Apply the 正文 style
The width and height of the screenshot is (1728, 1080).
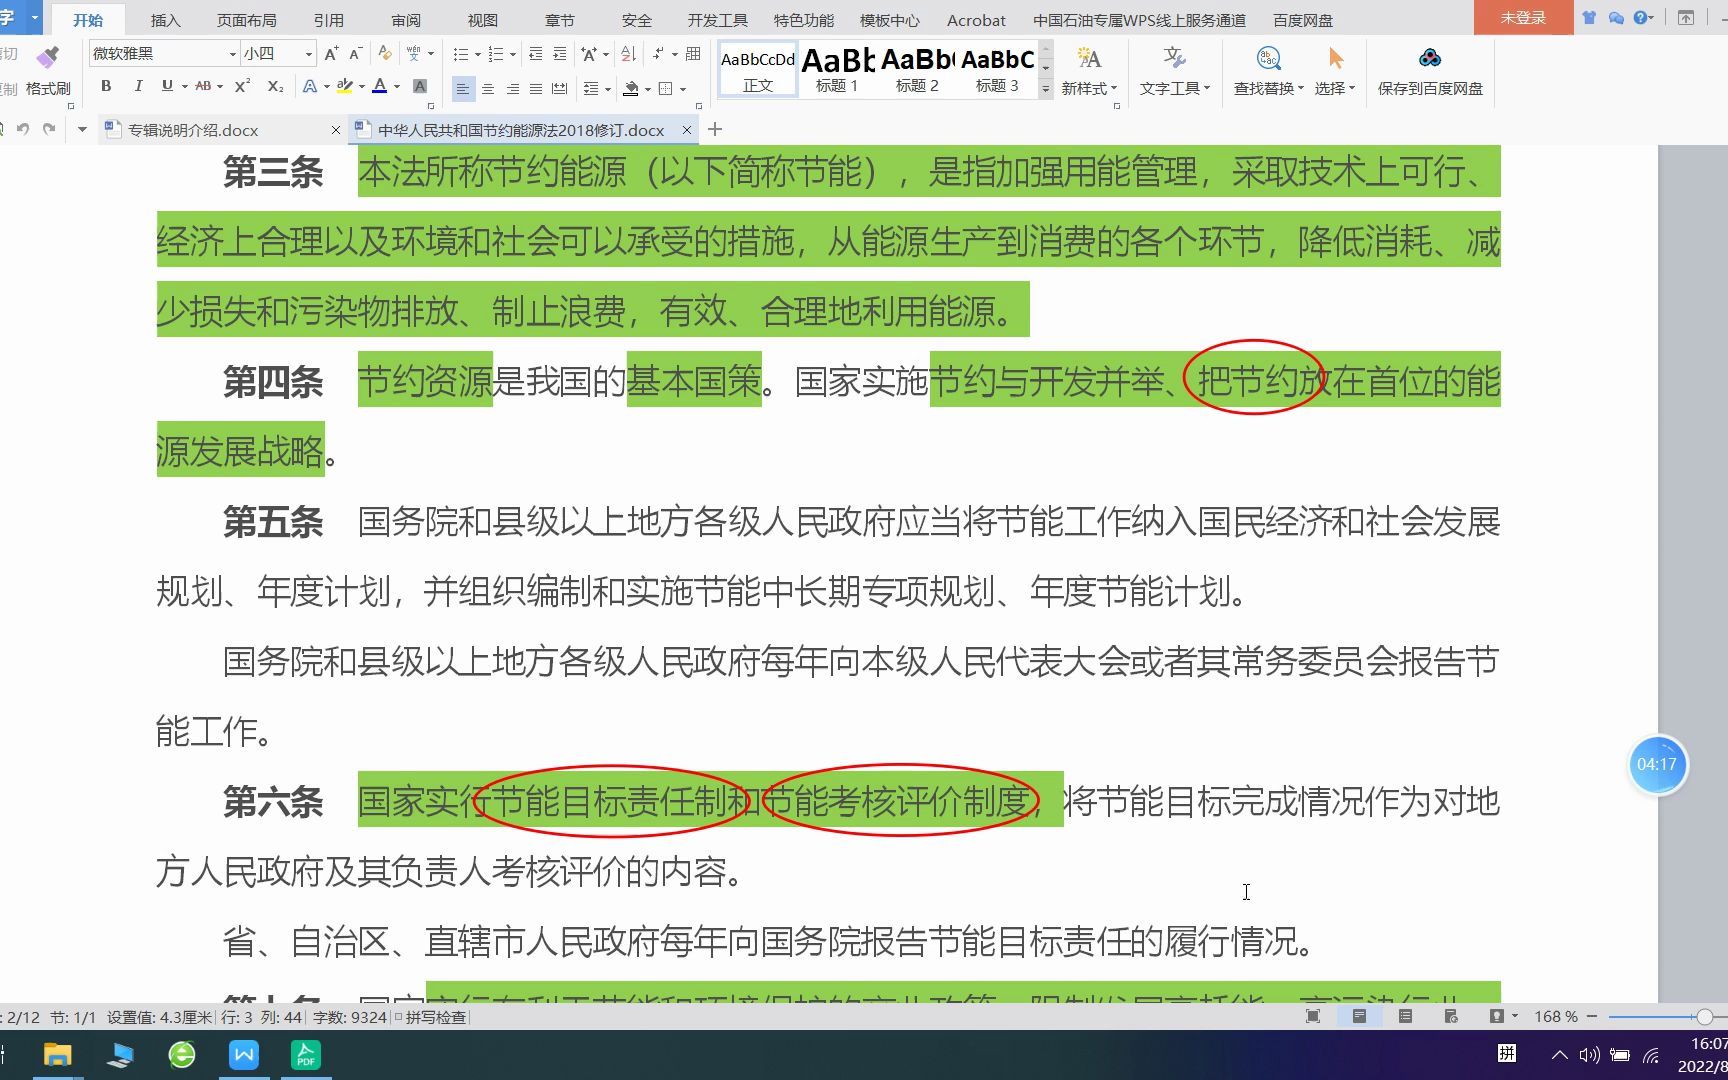click(x=758, y=69)
